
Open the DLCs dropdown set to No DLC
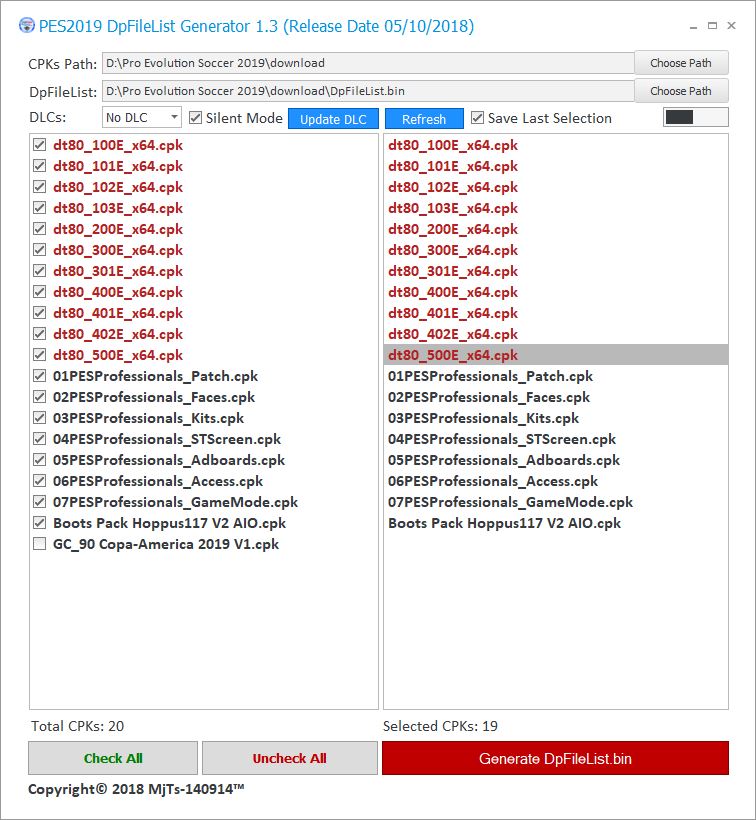pyautogui.click(x=142, y=118)
